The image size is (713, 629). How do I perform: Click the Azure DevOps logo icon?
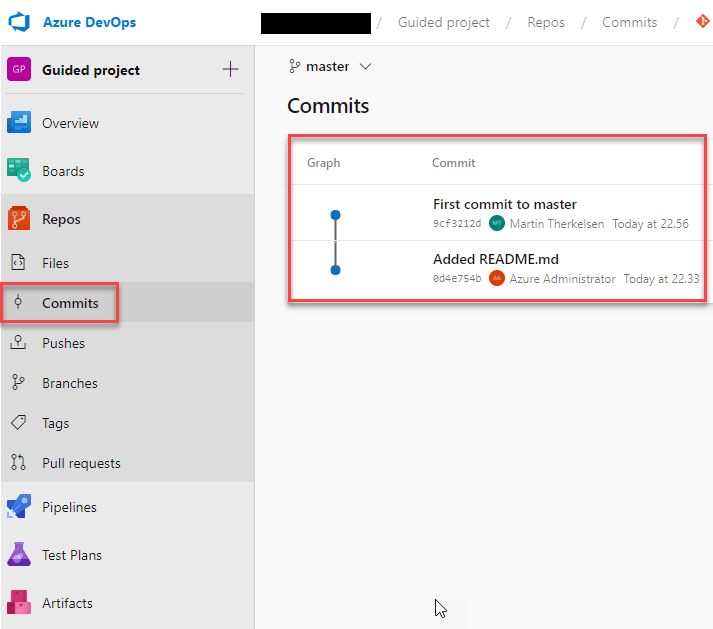pos(19,22)
